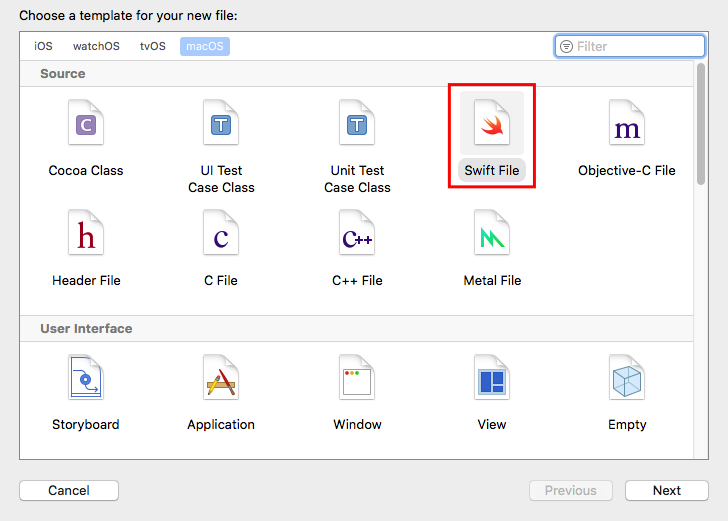728x521 pixels.
Task: Select the Header File template
Action: click(x=86, y=235)
